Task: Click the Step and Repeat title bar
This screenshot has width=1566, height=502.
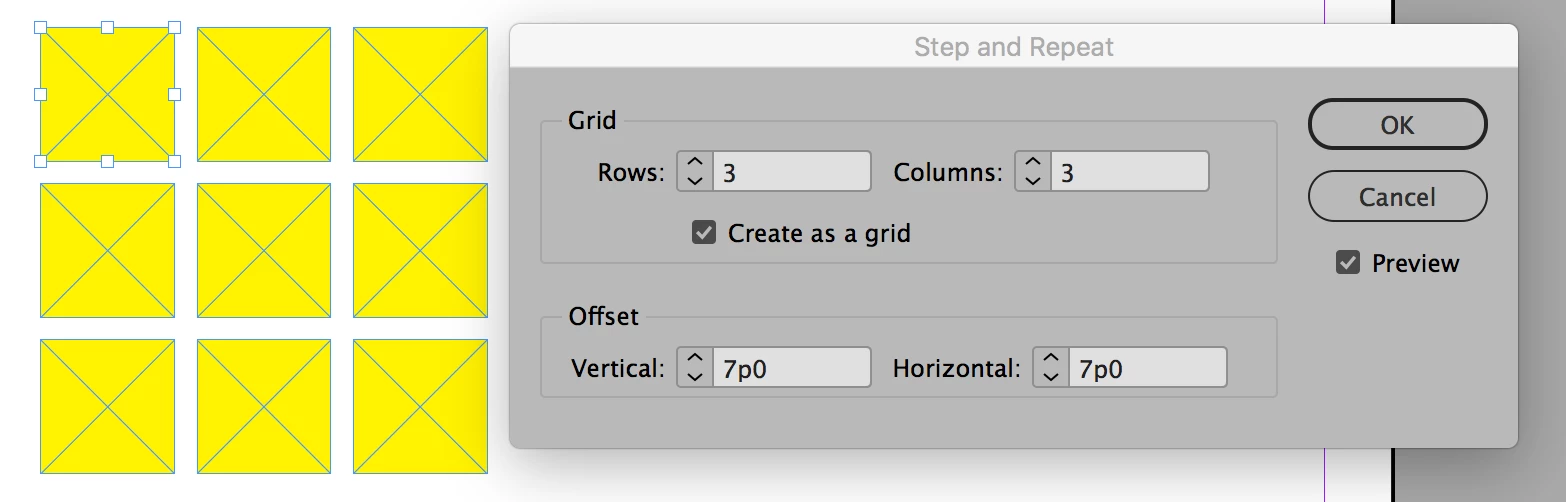Action: pos(1013,47)
